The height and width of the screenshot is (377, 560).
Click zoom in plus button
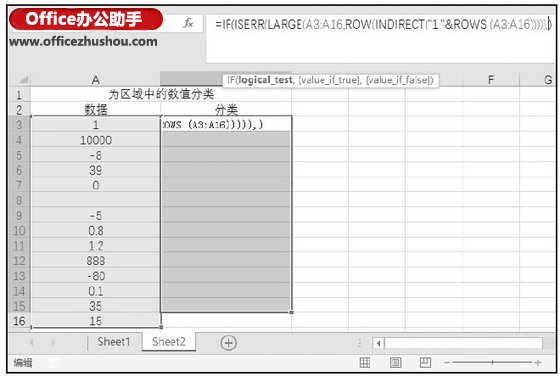click(x=538, y=363)
